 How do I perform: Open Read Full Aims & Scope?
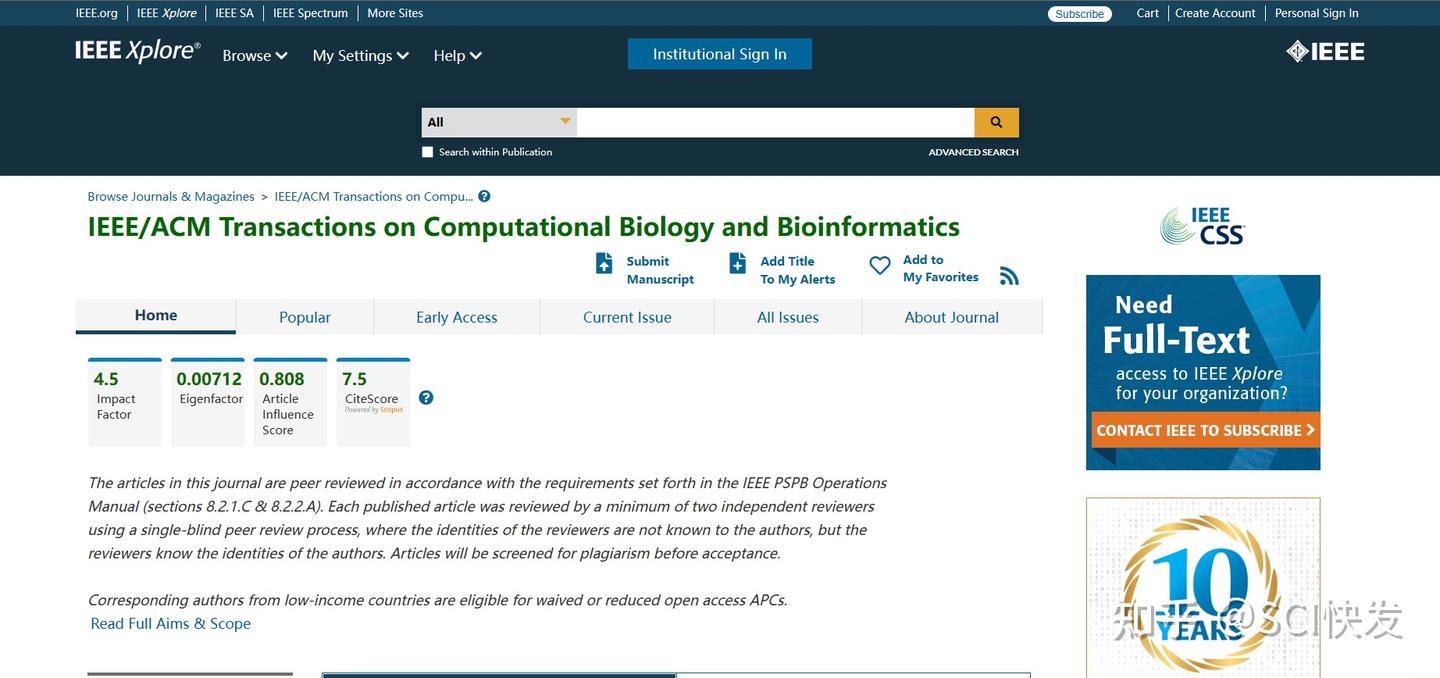point(170,623)
